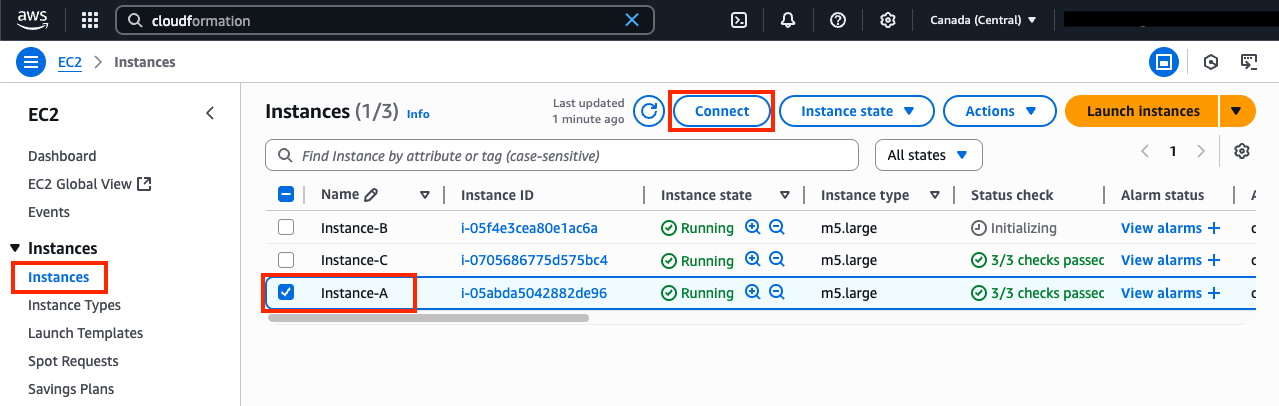Clear the cloudformation search text
Viewport: 1279px width, 406px height.
632,20
